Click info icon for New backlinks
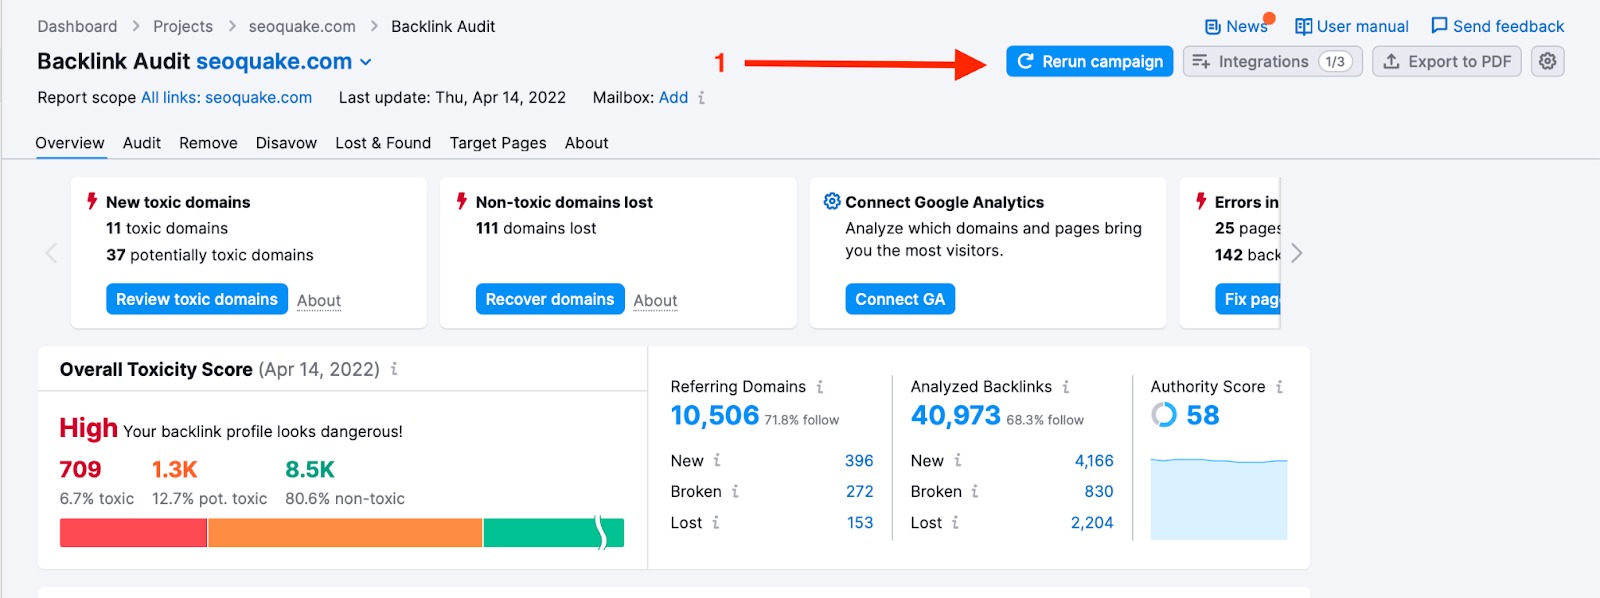 click(x=957, y=461)
